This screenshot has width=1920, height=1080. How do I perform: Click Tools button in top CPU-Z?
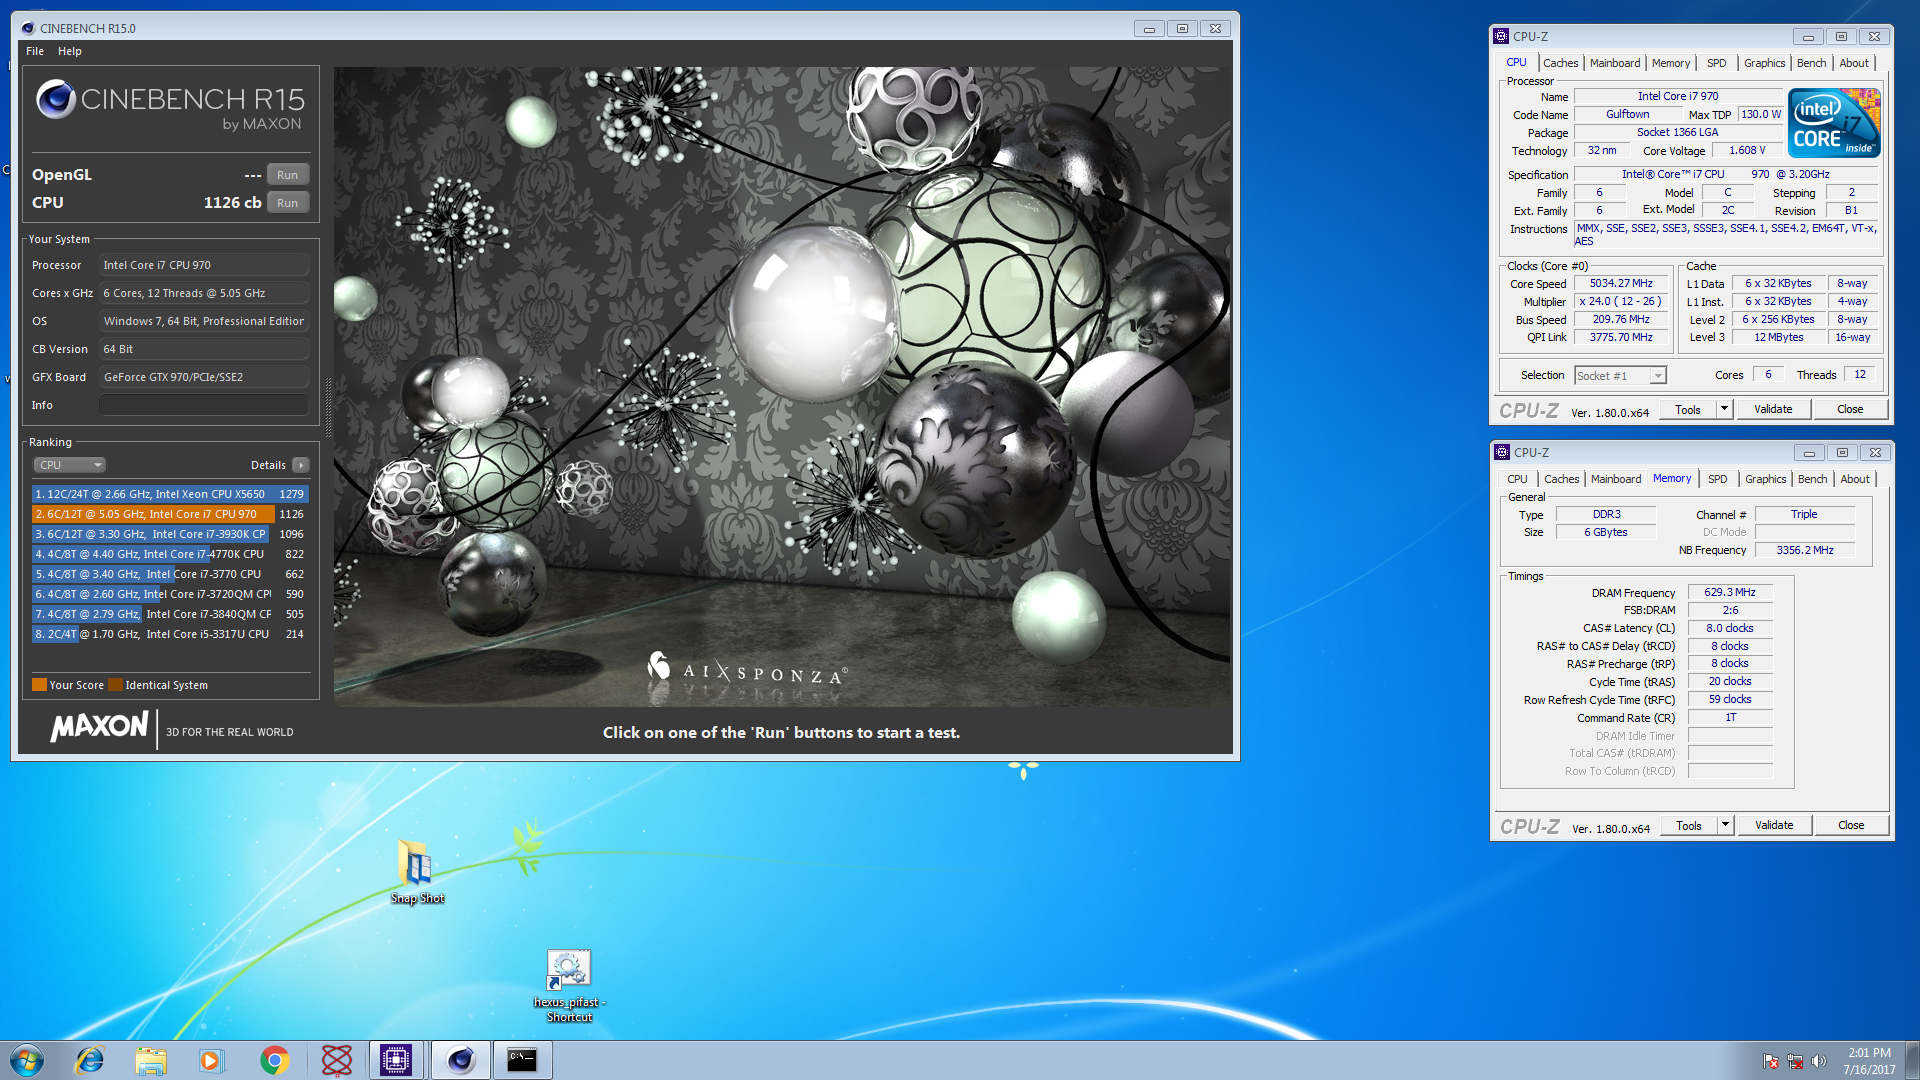[x=1688, y=409]
